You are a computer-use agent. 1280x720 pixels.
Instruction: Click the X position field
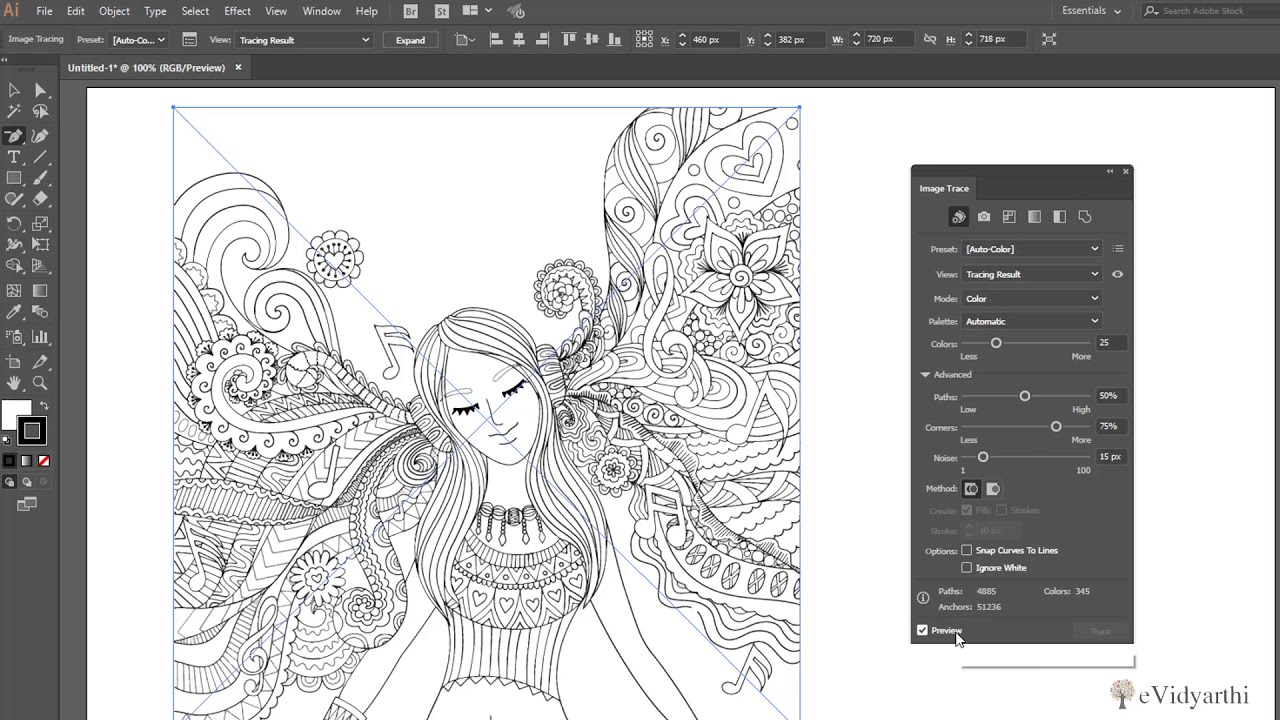(715, 40)
